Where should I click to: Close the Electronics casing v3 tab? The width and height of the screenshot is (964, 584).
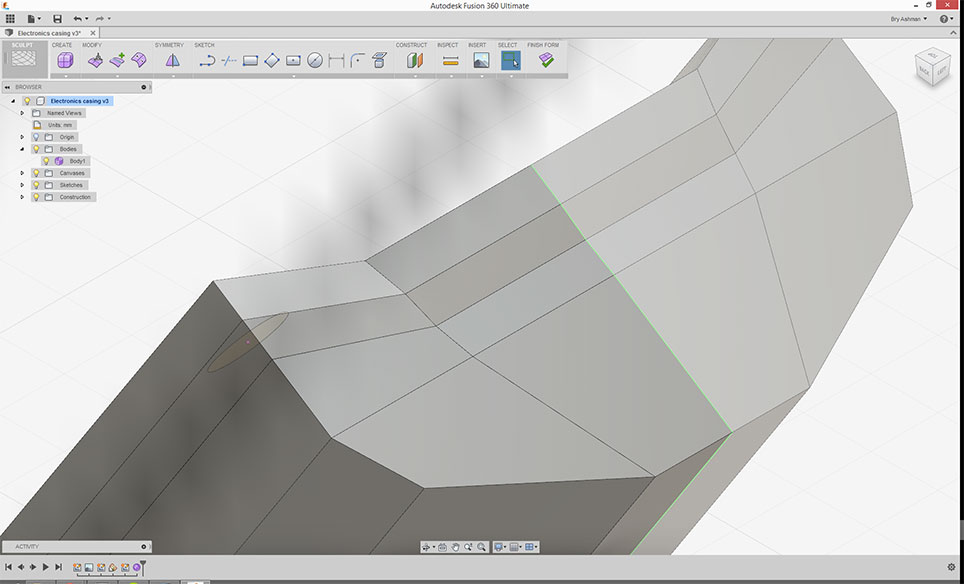[93, 33]
